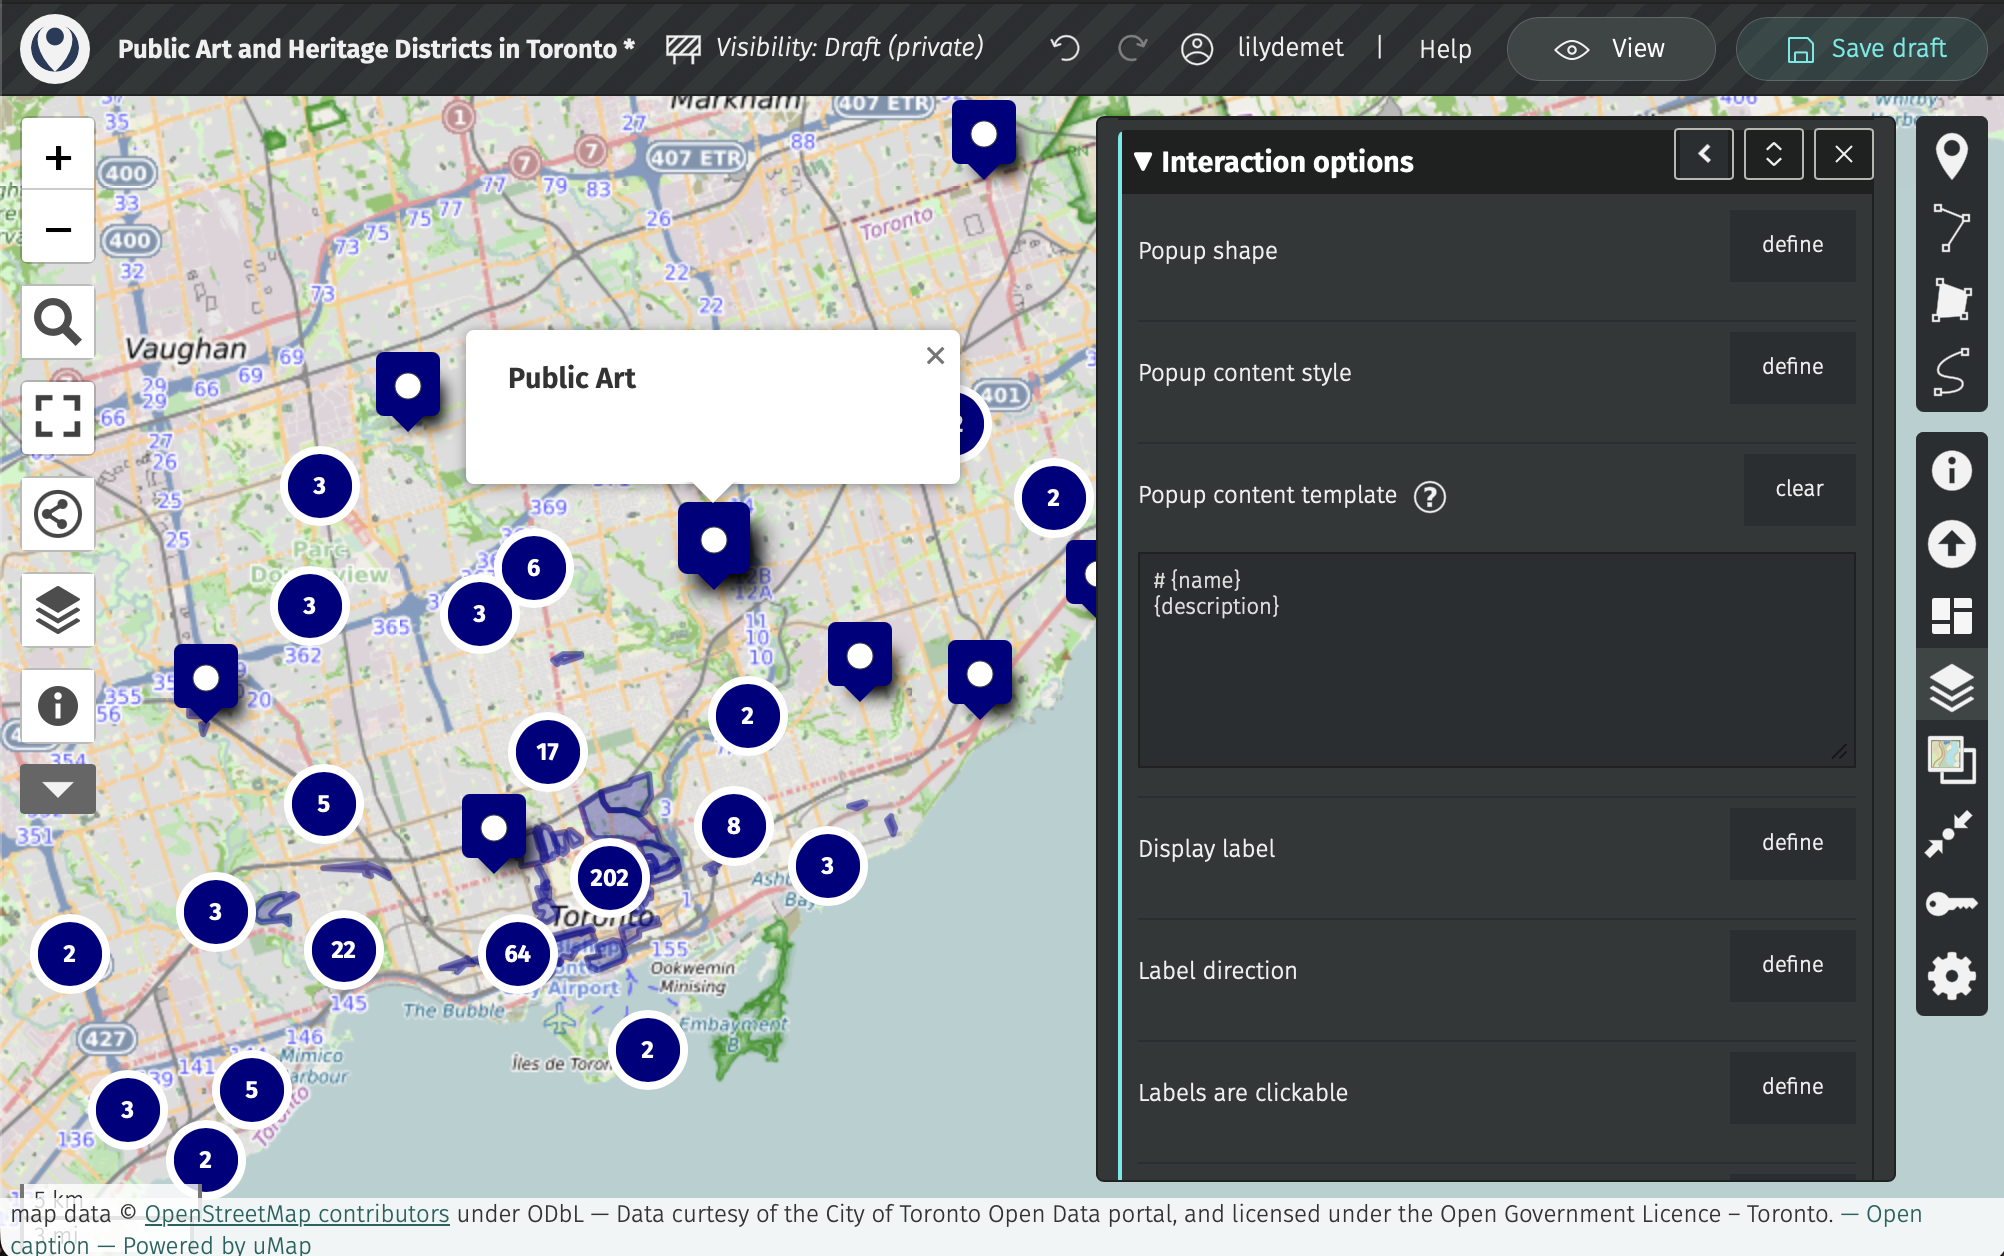Select the draw marker tool
2004x1256 pixels.
tap(1951, 157)
